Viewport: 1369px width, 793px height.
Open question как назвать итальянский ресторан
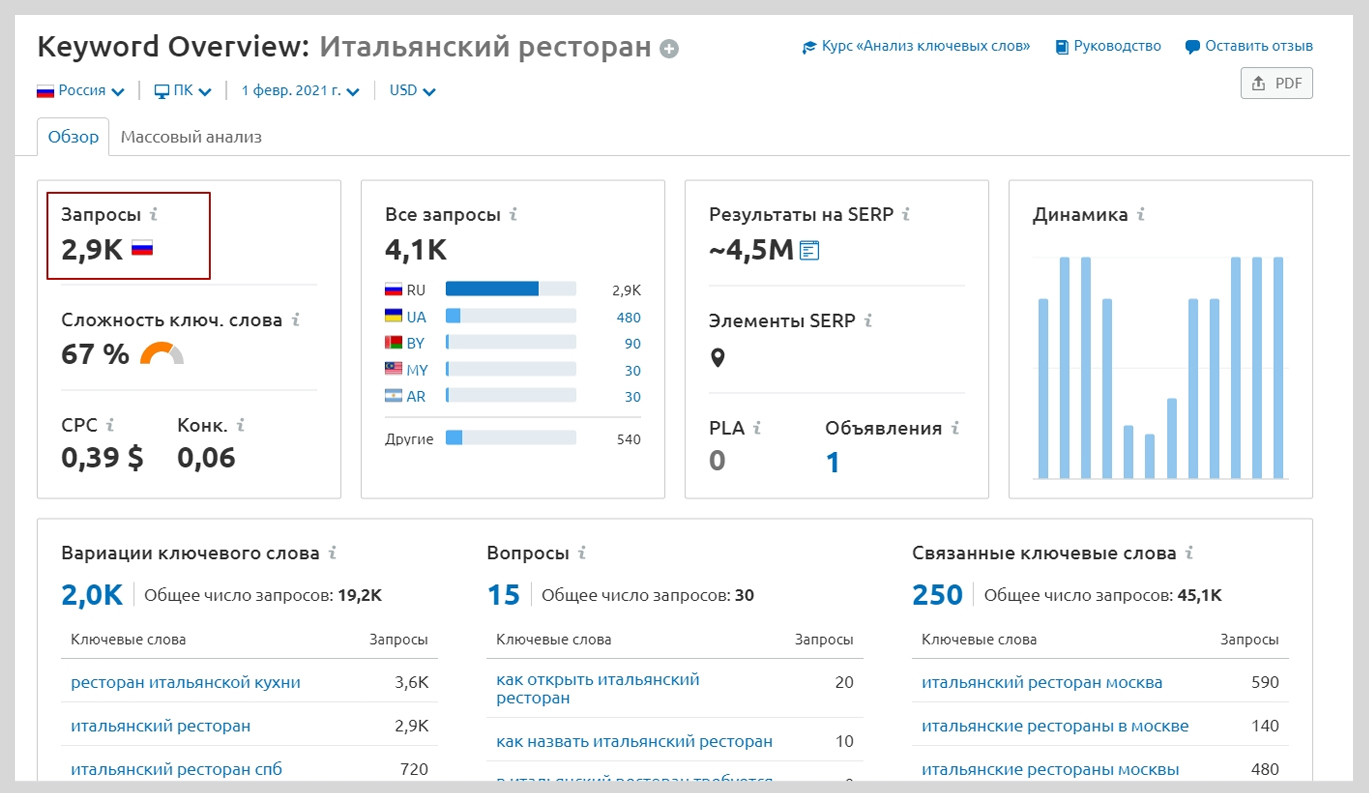pos(635,741)
